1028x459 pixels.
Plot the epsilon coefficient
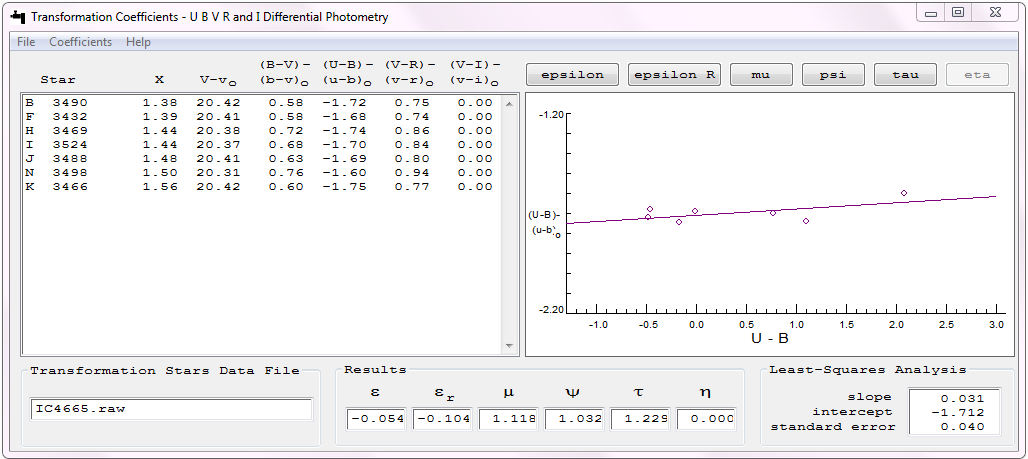pos(572,75)
